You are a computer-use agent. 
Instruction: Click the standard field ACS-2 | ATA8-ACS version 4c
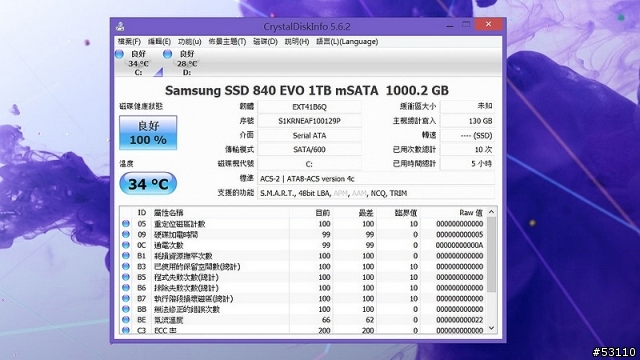[376, 179]
